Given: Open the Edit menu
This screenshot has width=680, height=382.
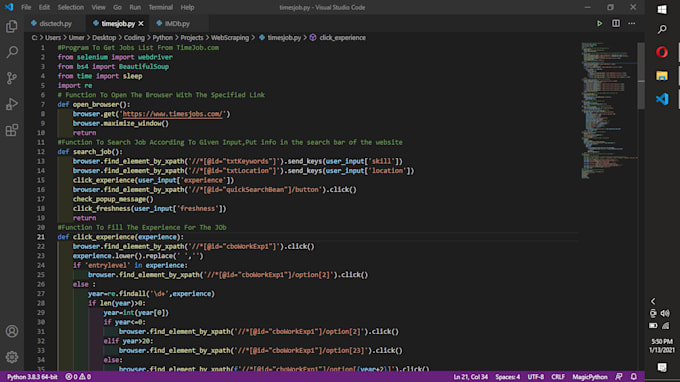Looking at the screenshot, I should (x=44, y=7).
